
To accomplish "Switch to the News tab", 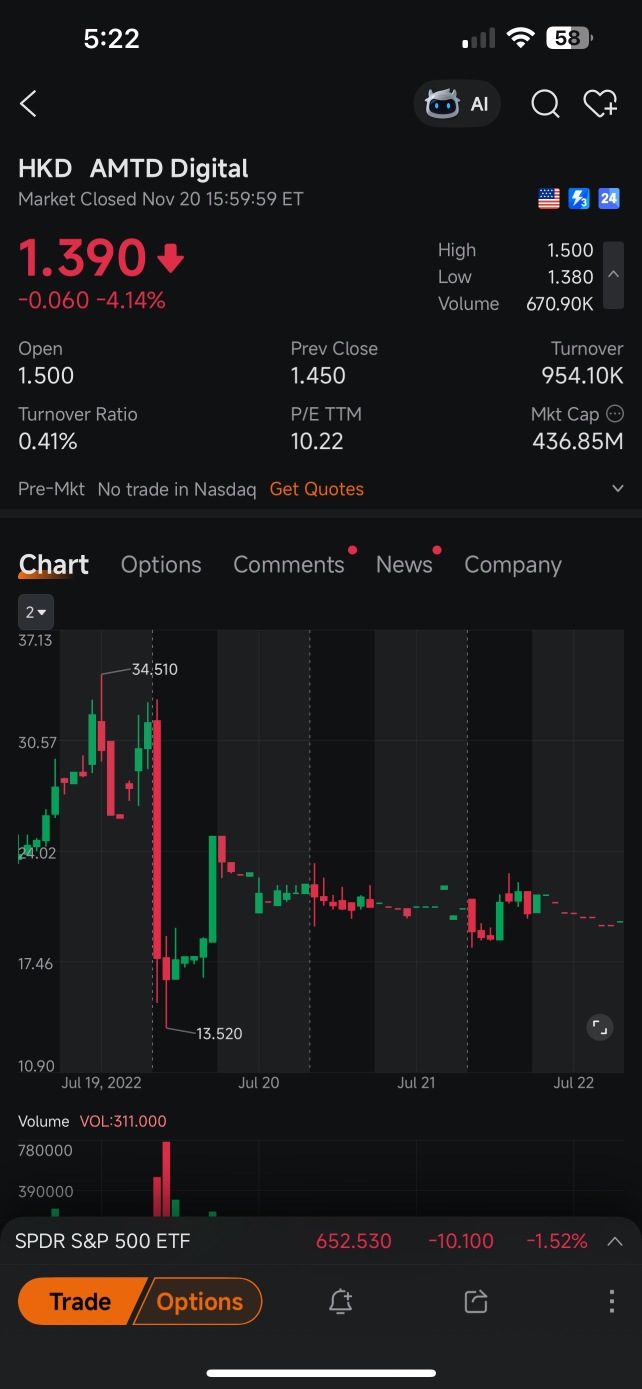I will [x=404, y=565].
